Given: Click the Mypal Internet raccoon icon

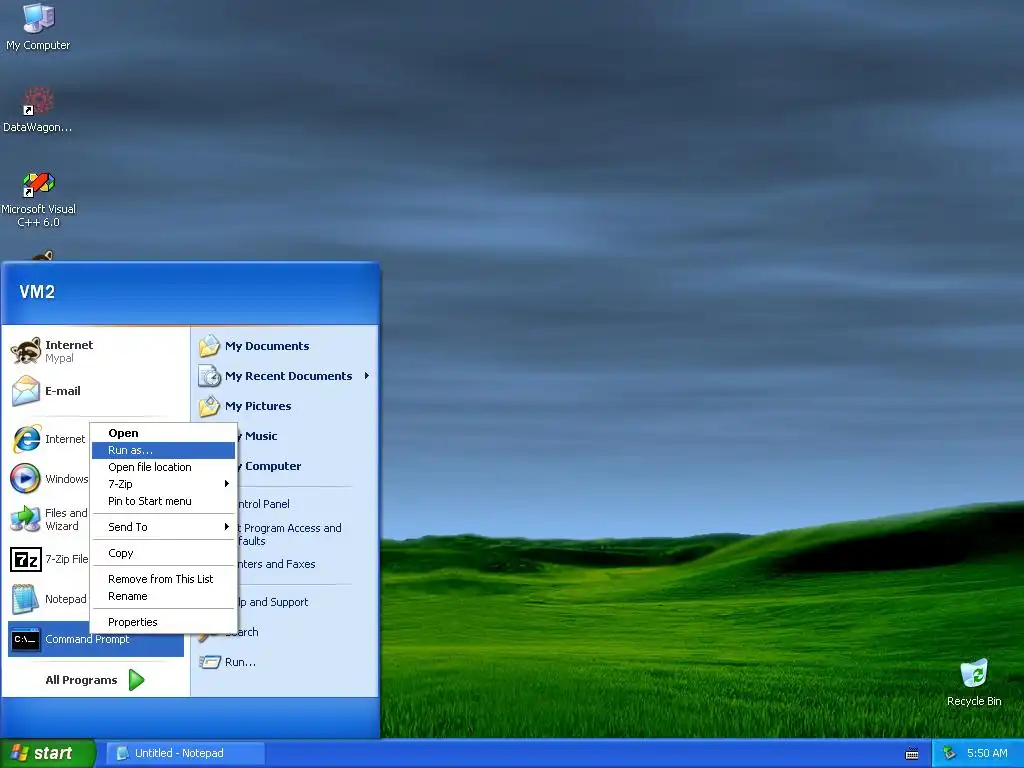Looking at the screenshot, I should (x=26, y=351).
